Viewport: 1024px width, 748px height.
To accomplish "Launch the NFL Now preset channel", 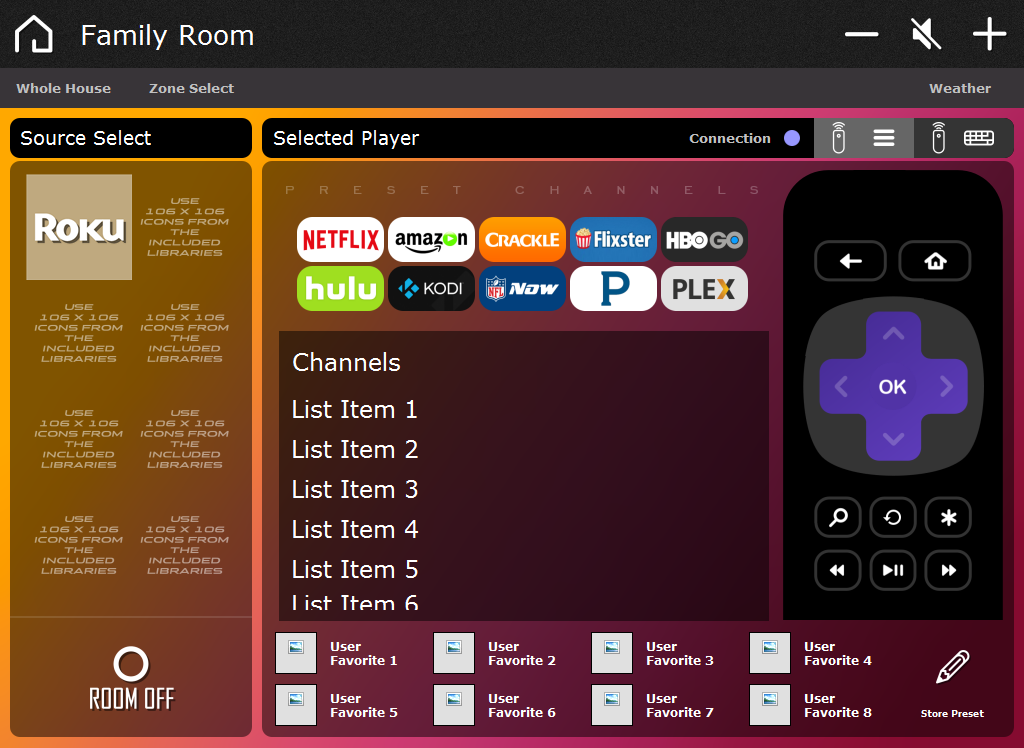I will (x=522, y=288).
